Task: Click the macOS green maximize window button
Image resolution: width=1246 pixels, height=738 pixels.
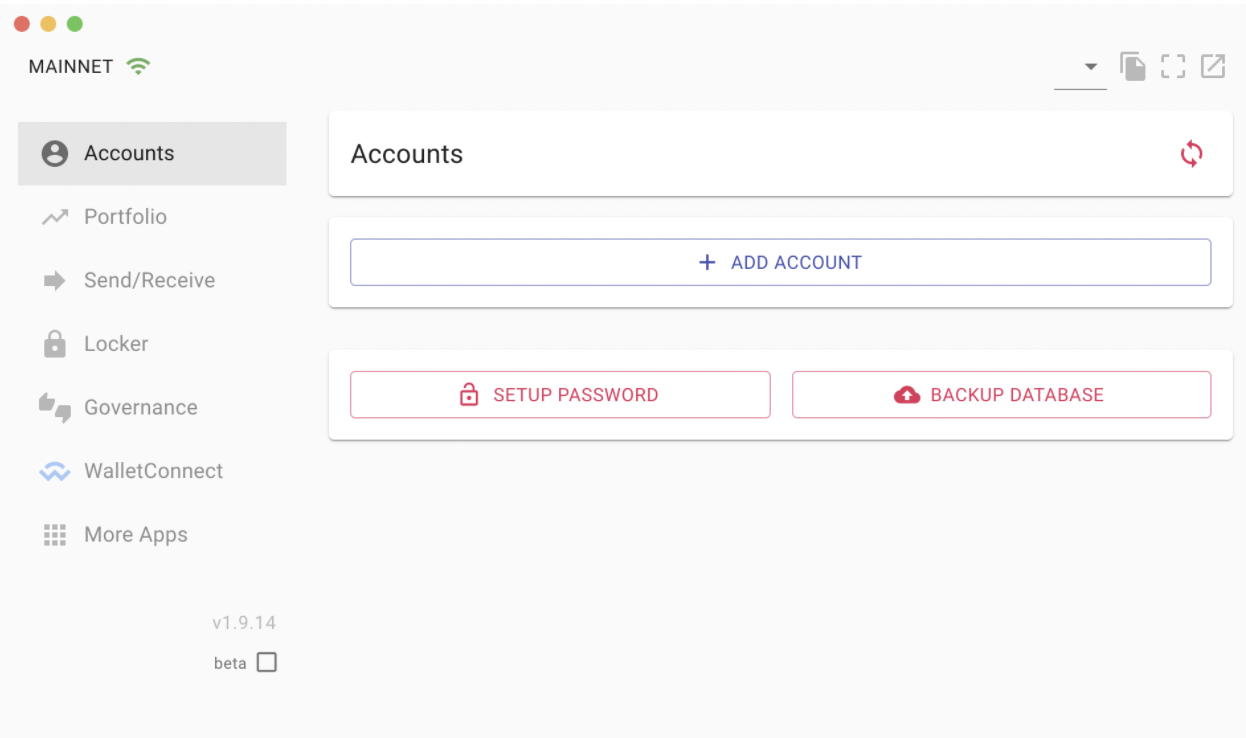Action: pos(74,24)
